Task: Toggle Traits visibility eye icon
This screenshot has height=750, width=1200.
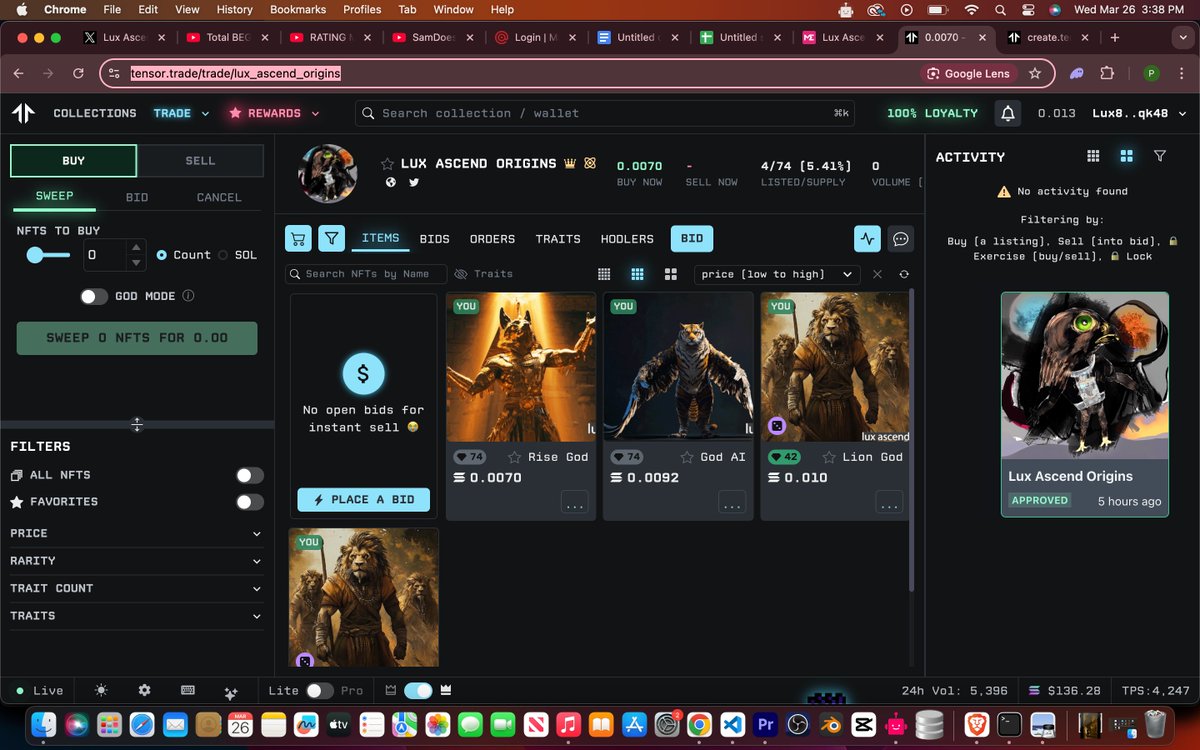Action: pos(461,274)
